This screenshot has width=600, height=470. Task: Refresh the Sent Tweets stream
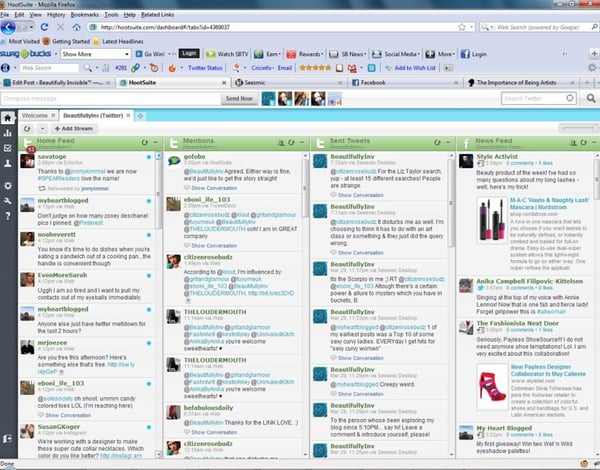(437, 142)
